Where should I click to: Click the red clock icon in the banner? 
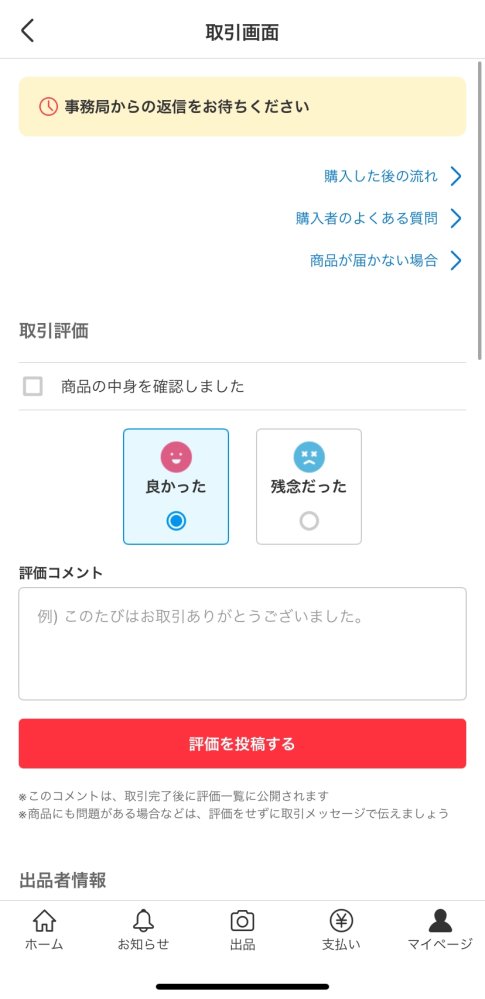48,106
